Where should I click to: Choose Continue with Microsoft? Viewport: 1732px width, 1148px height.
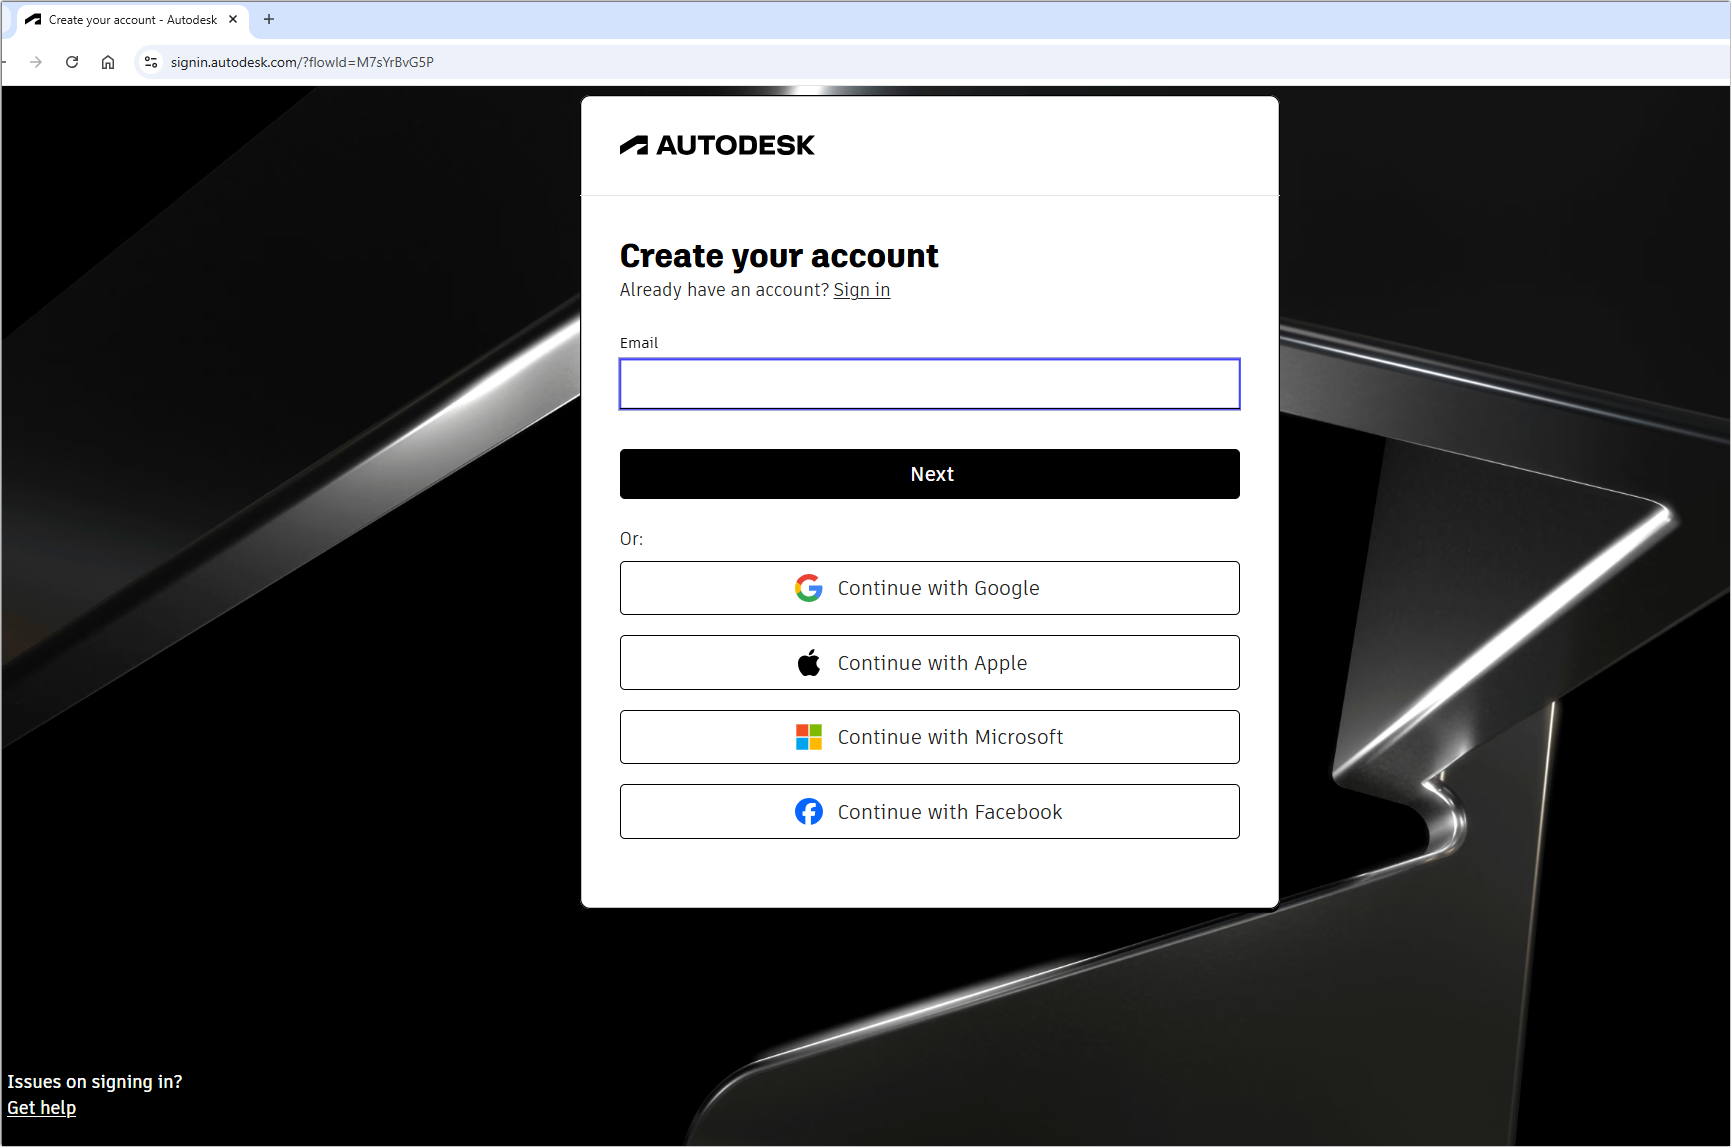click(x=930, y=737)
